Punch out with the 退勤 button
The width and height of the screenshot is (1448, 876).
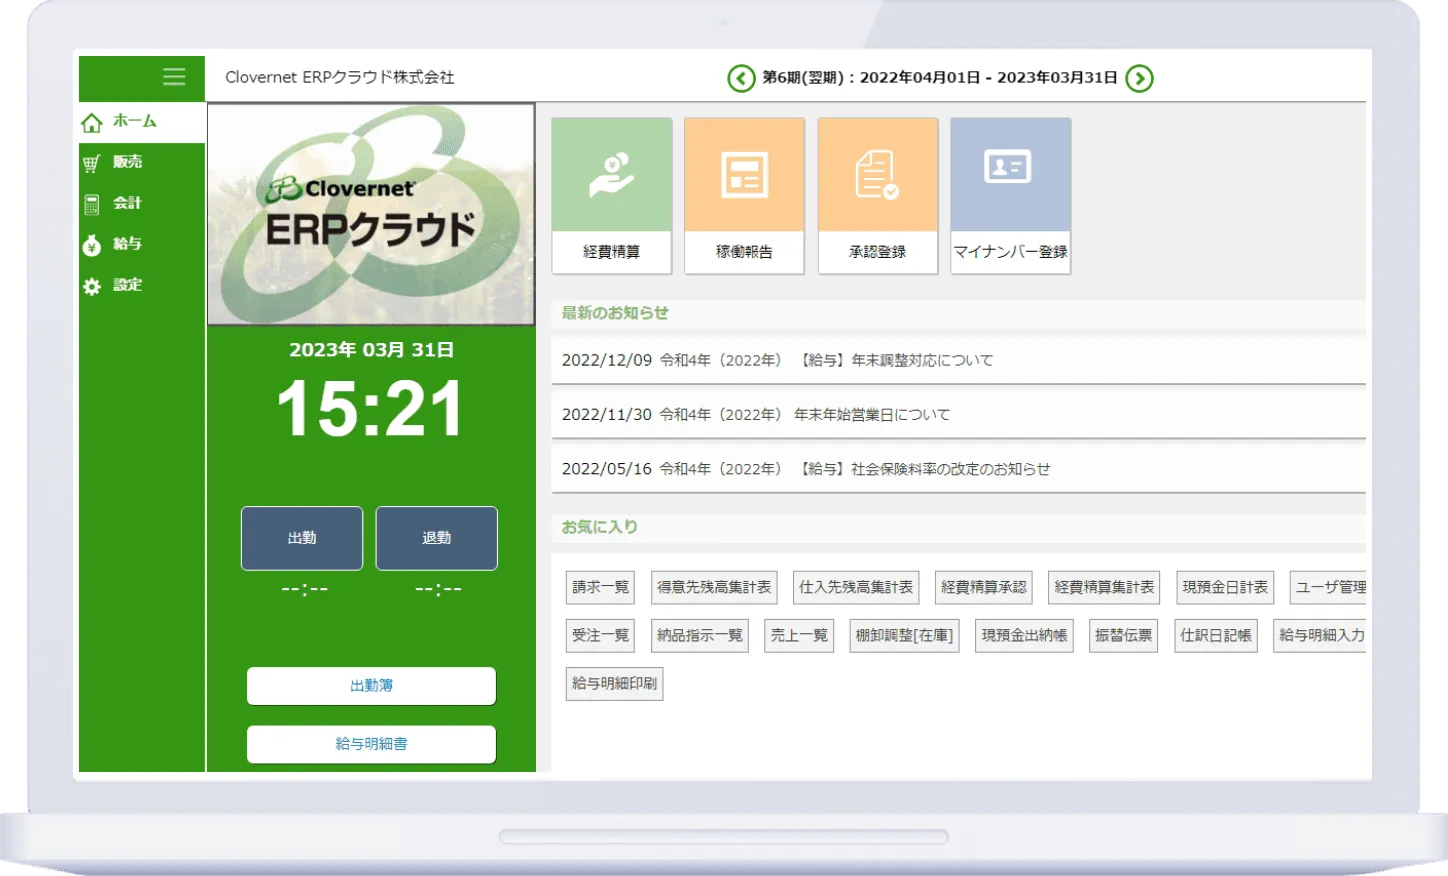coord(437,538)
